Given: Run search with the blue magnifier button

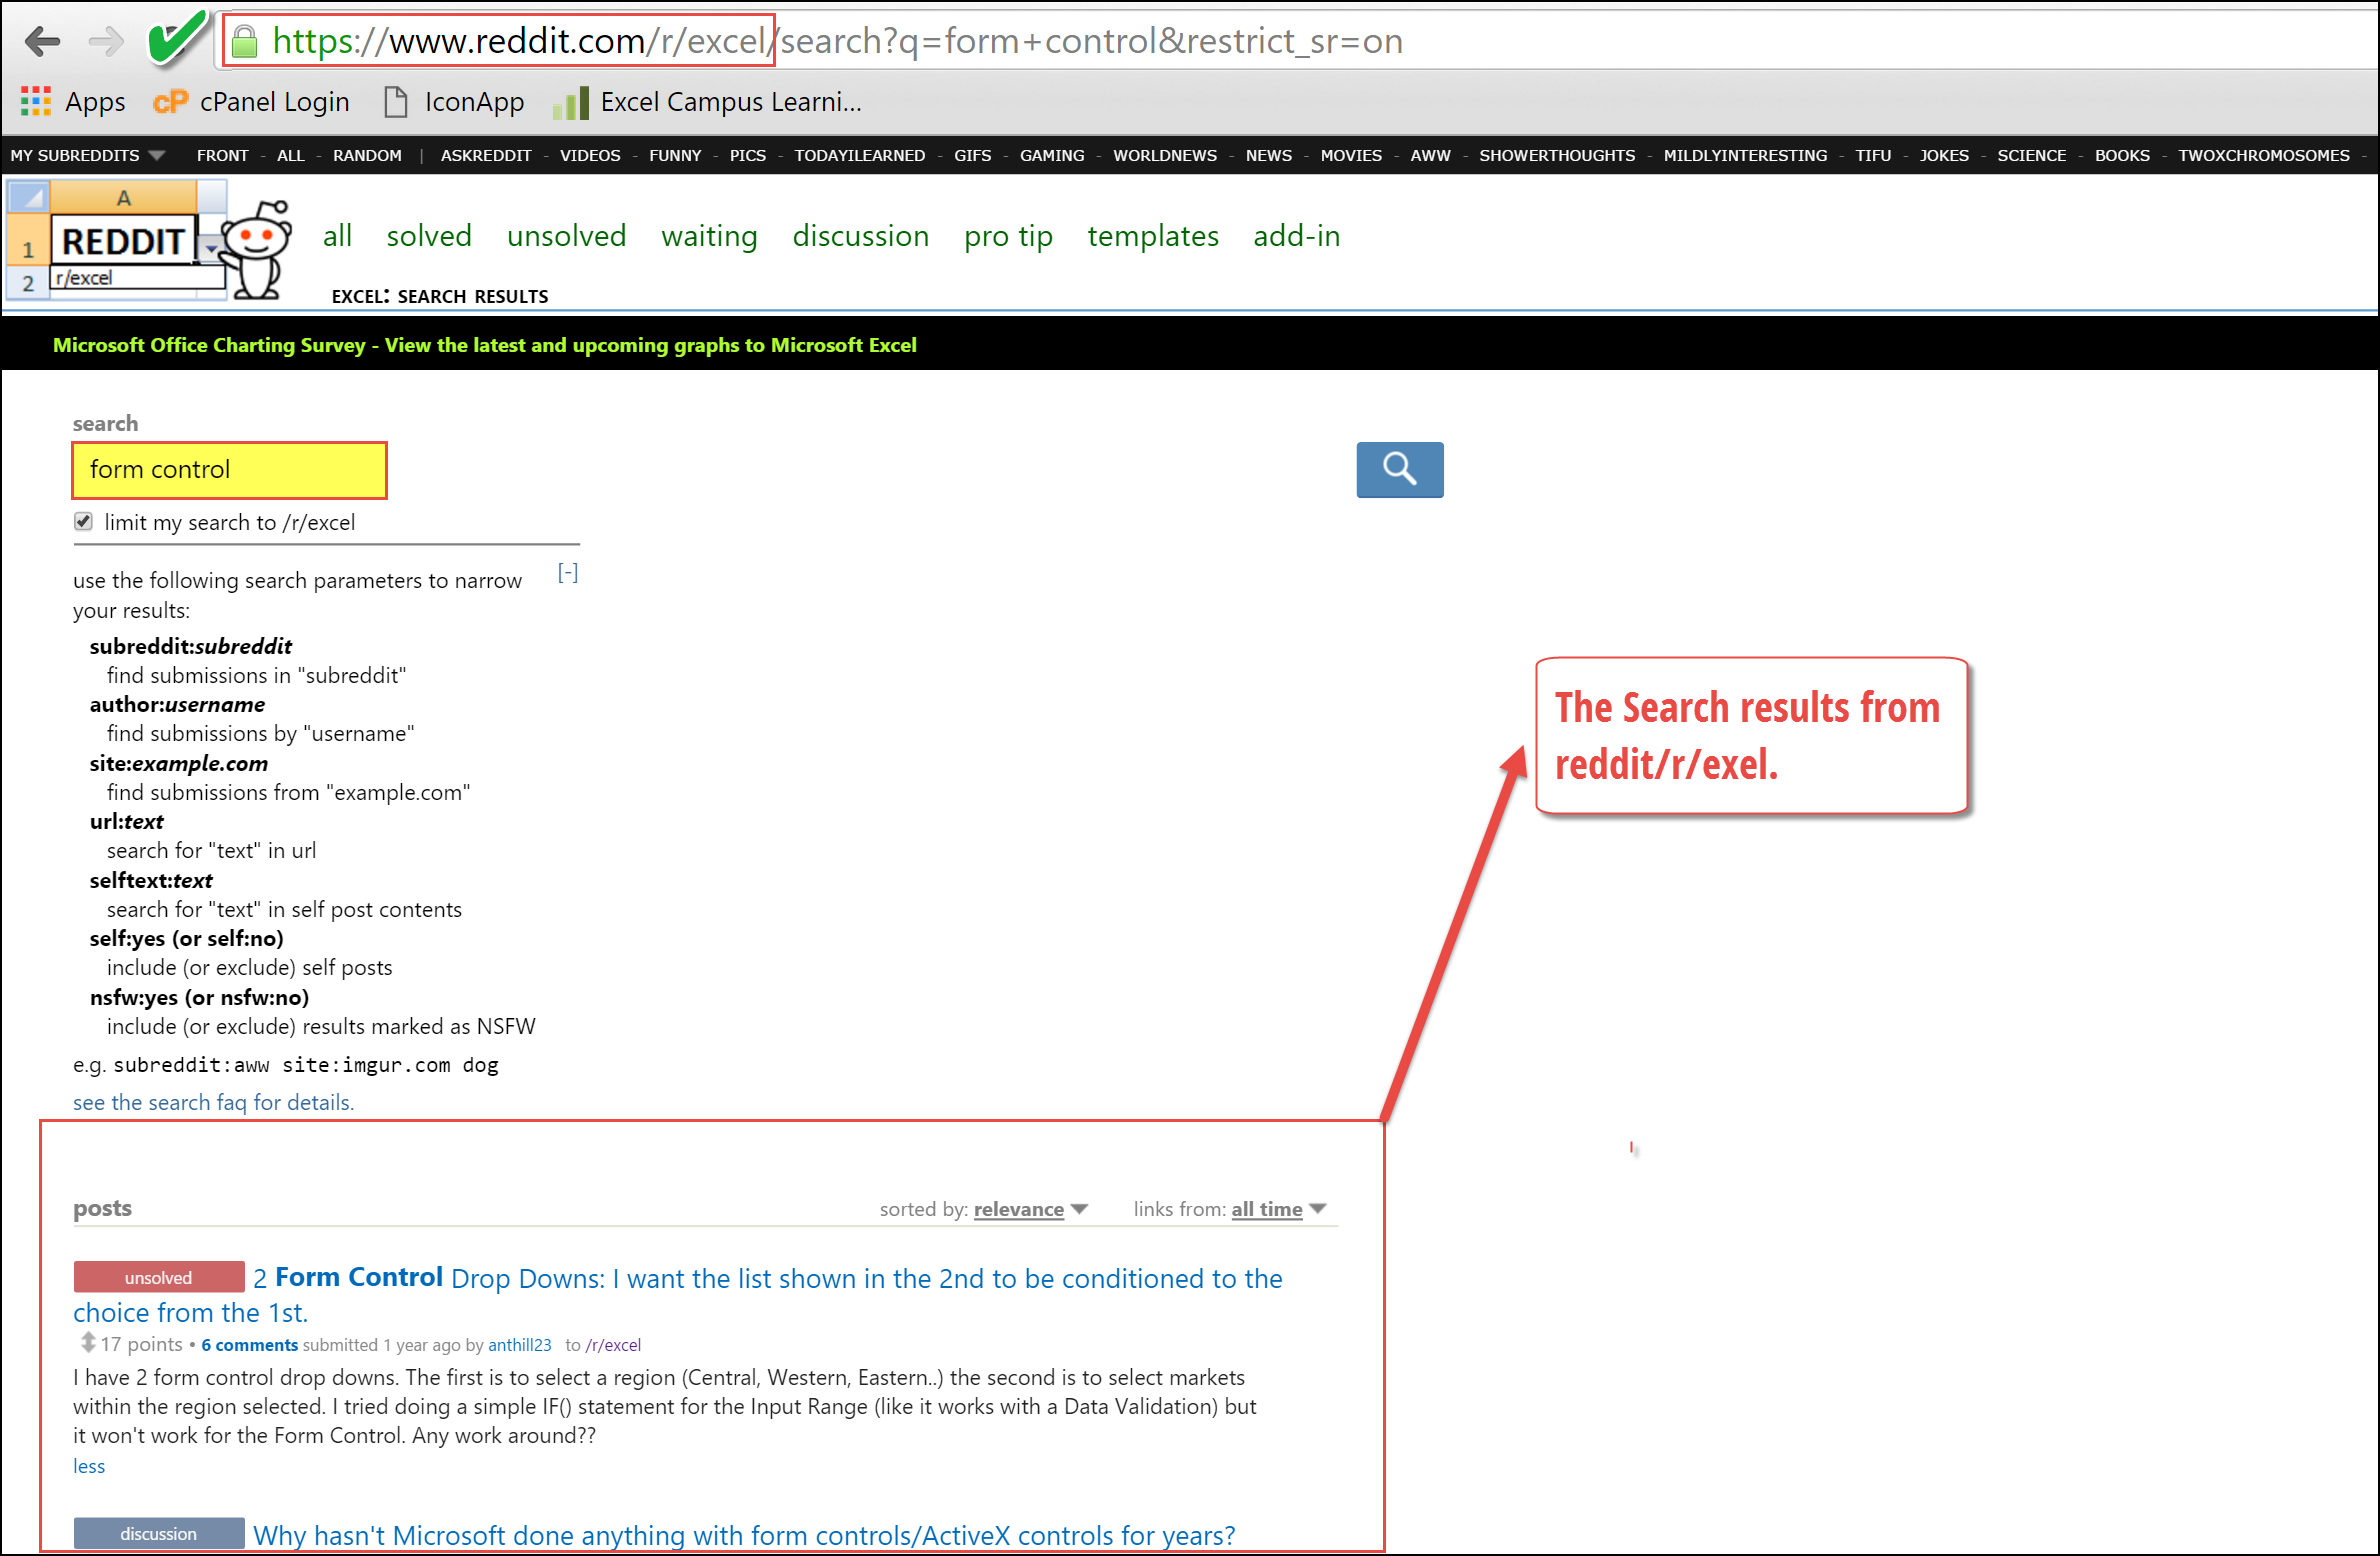Looking at the screenshot, I should click(x=1399, y=469).
